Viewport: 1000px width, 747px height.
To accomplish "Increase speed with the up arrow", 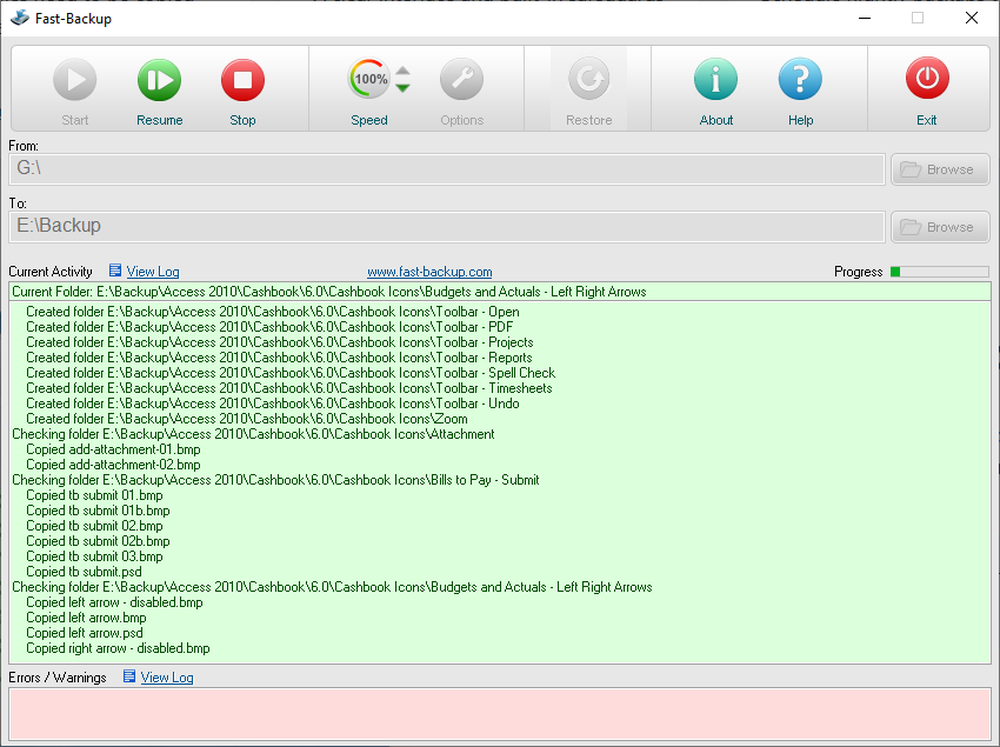I will click(x=402, y=70).
